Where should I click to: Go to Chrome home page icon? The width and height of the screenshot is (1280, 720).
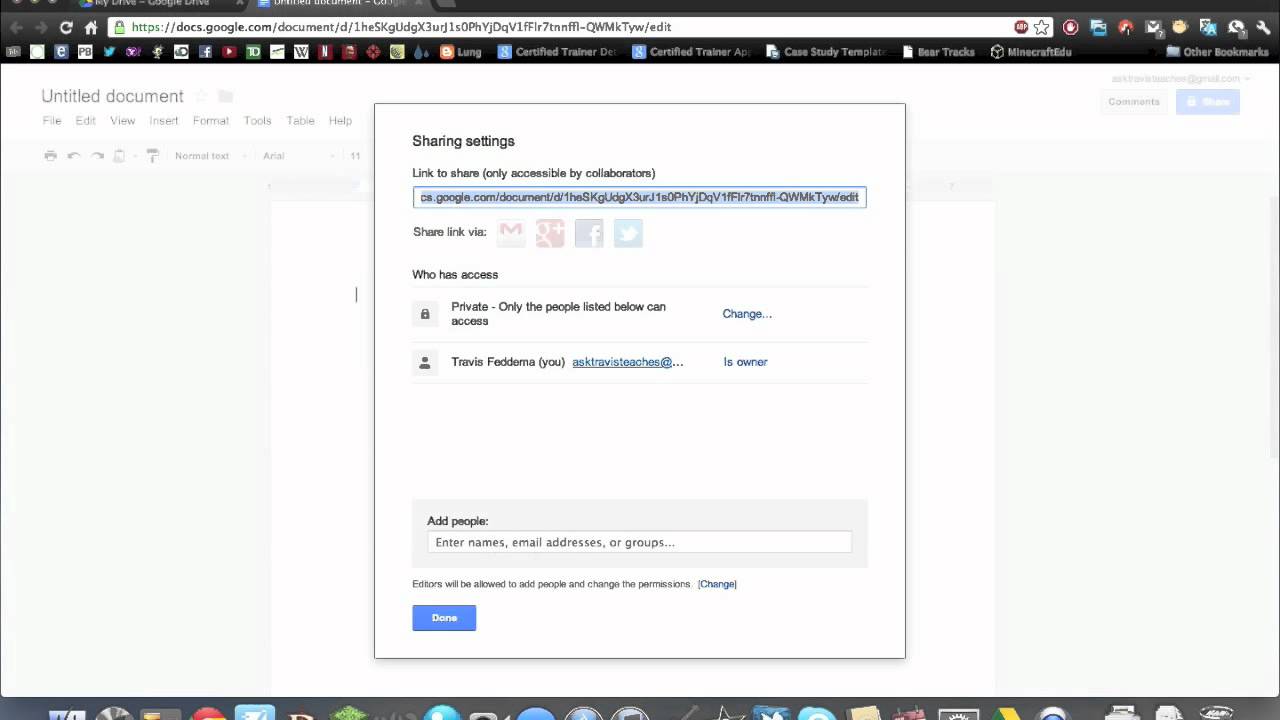tap(91, 27)
